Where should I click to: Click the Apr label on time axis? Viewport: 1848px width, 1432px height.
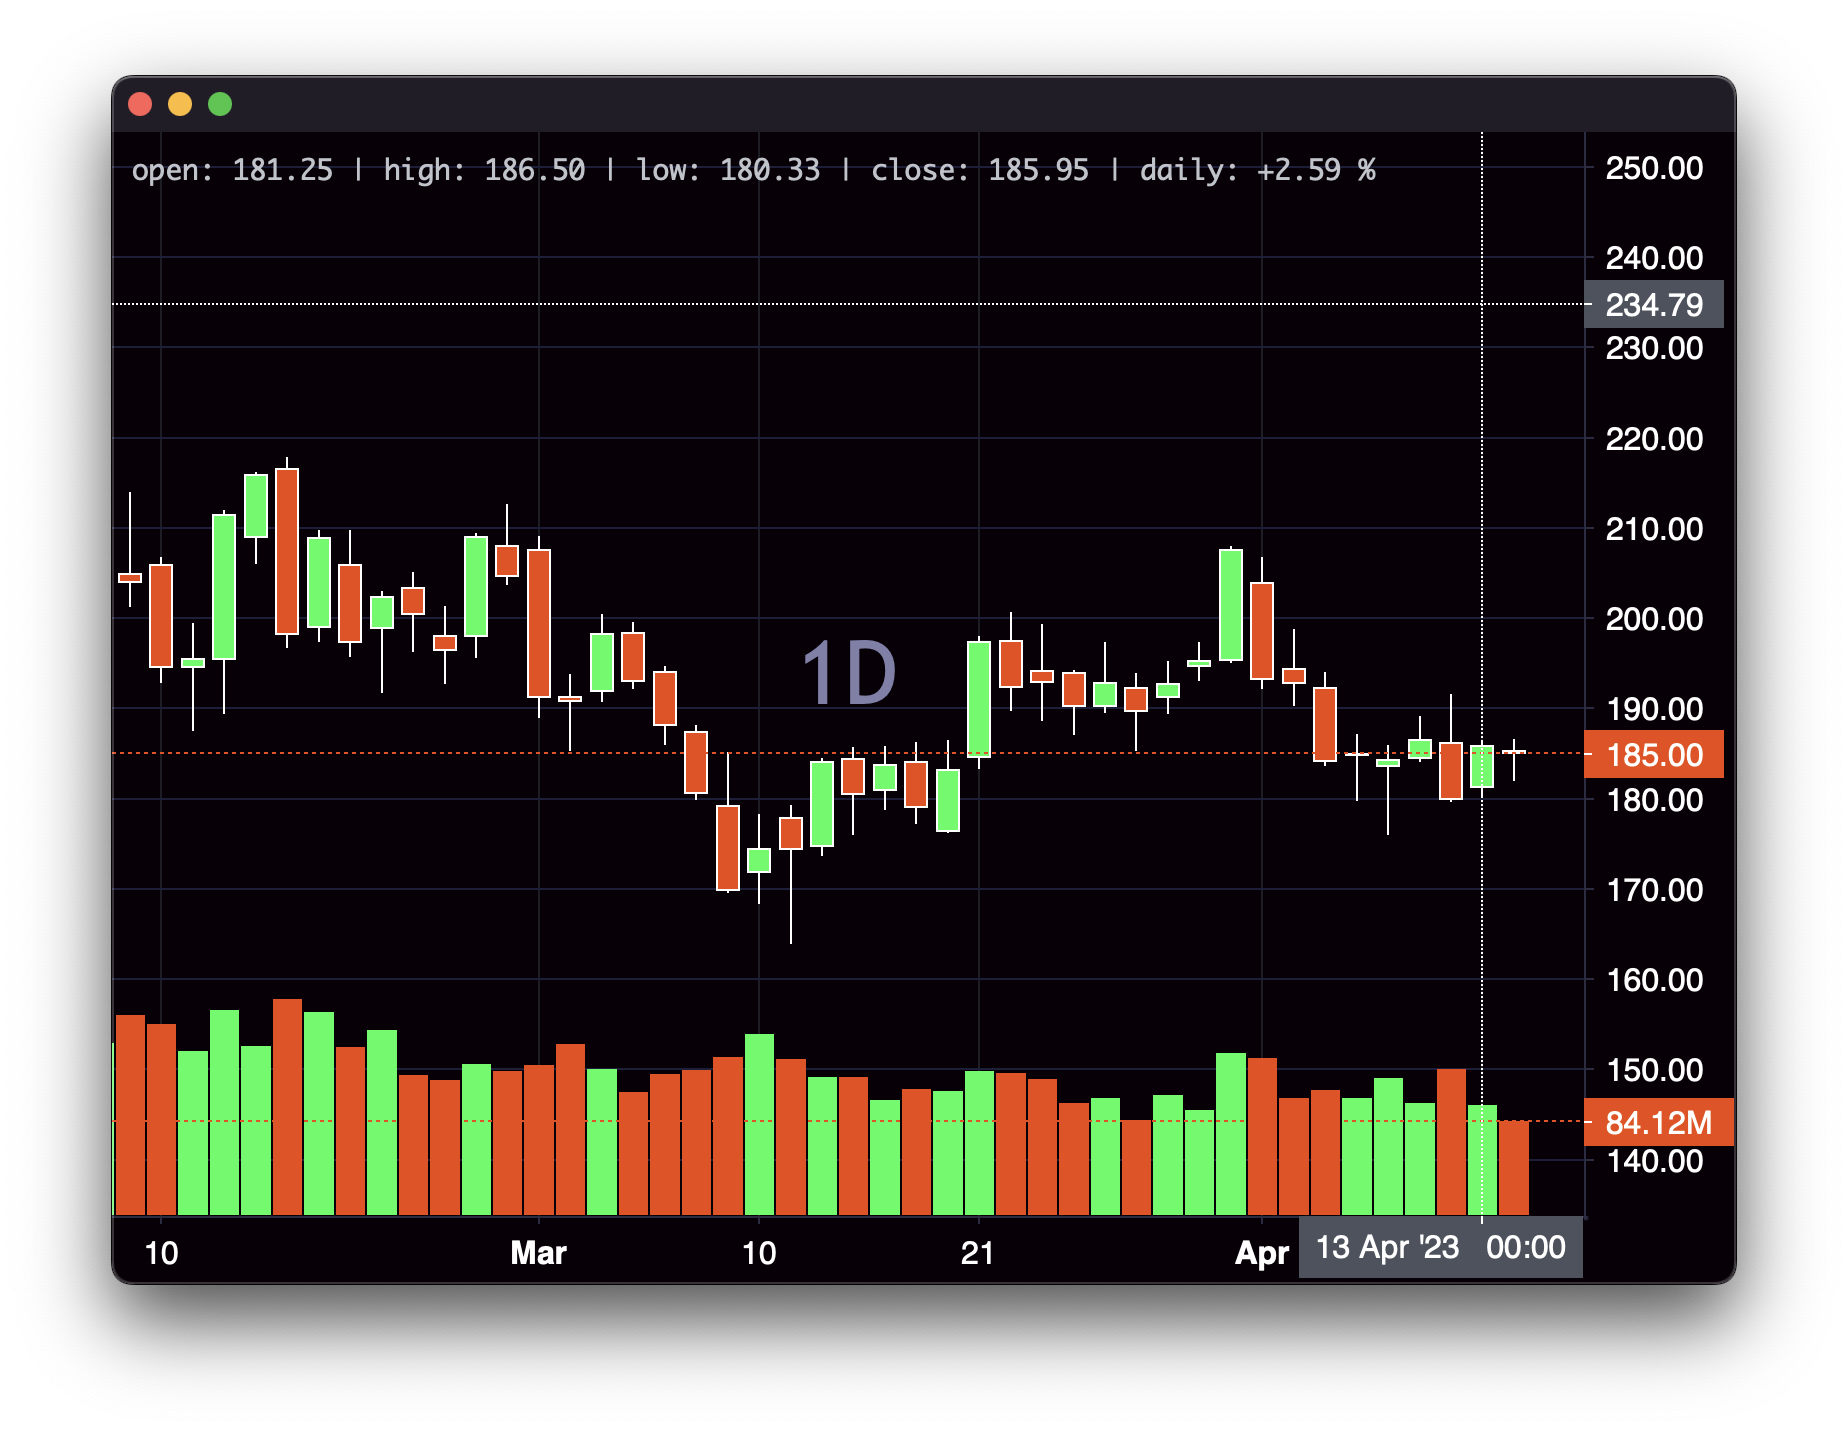tap(1261, 1252)
